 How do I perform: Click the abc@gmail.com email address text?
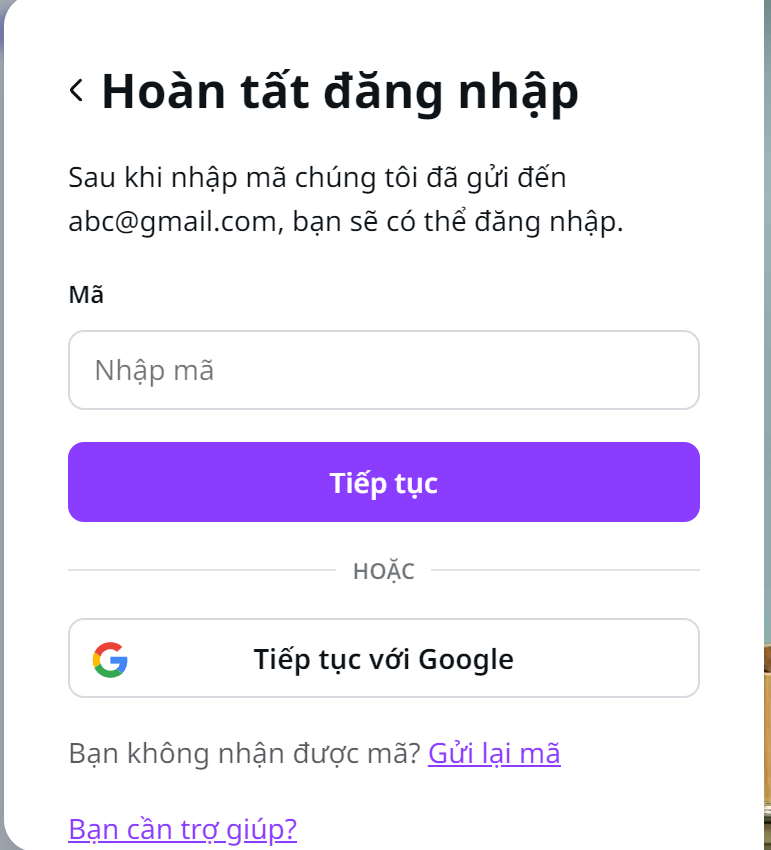tap(172, 222)
